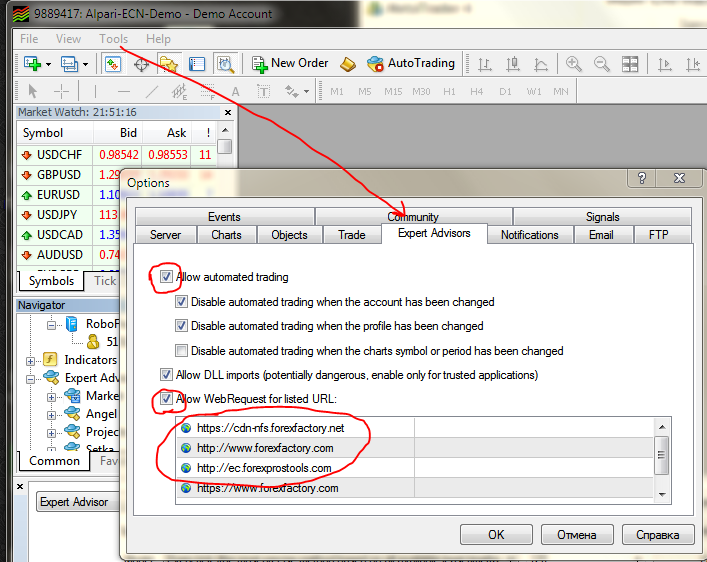Viewport: 707px width, 562px height.
Task: Select the http://www.forexfactory.com URL row
Action: (415, 448)
